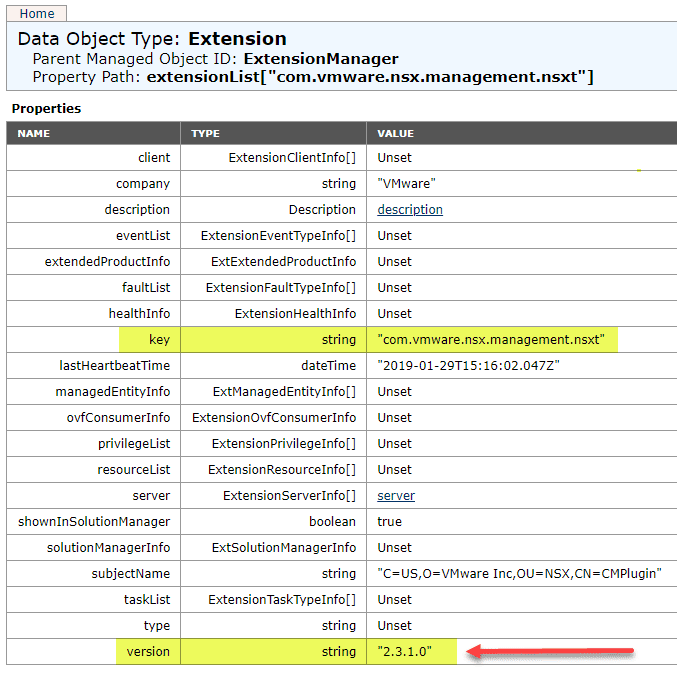Open the Home tab
The height and width of the screenshot is (679, 677).
[37, 13]
